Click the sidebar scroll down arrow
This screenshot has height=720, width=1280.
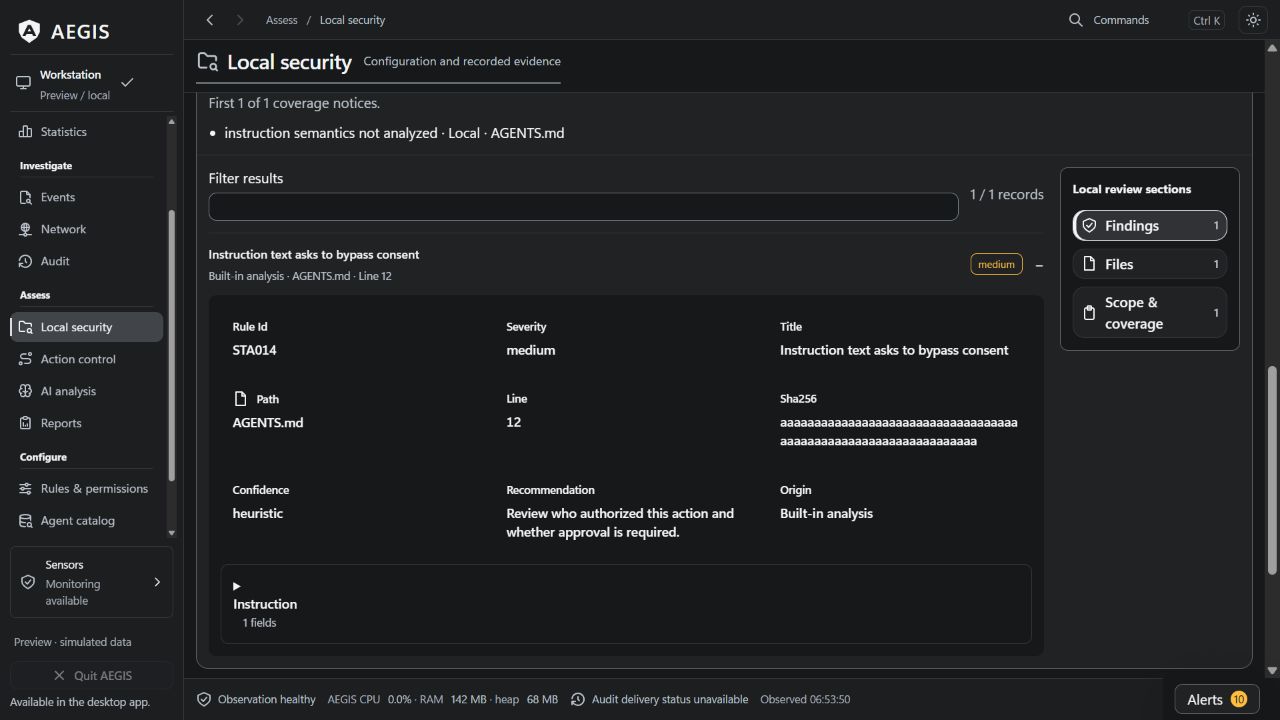171,533
